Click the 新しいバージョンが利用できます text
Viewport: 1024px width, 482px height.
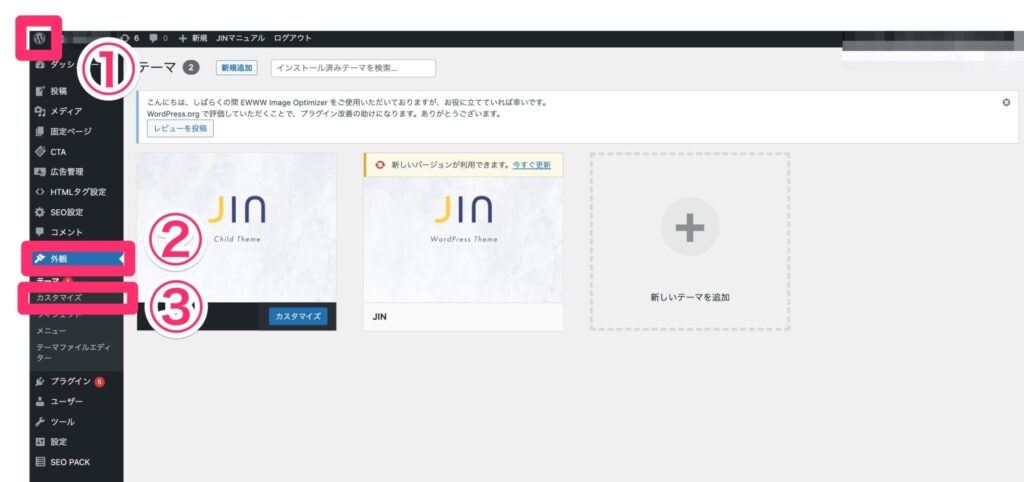tap(450, 165)
